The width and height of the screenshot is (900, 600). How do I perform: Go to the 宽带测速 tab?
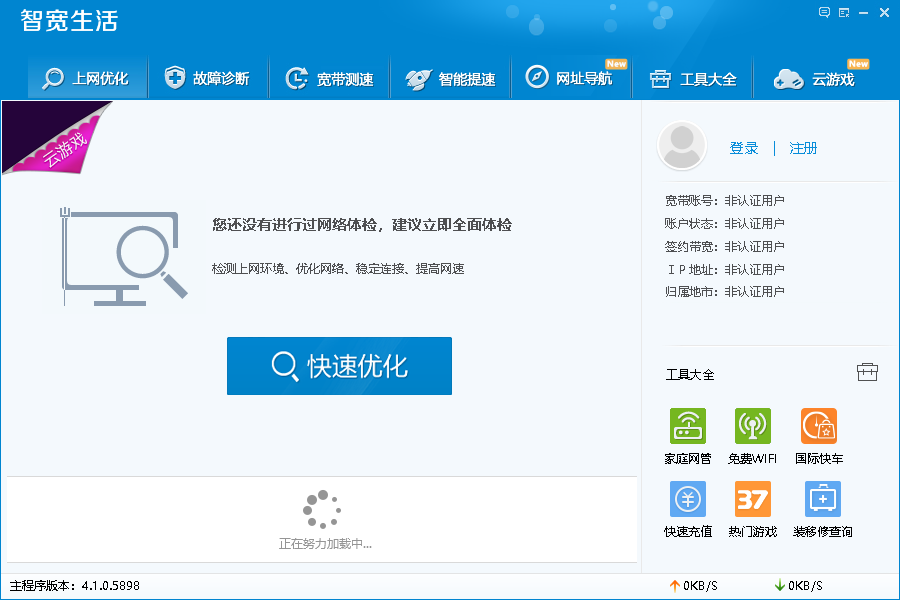[x=329, y=78]
